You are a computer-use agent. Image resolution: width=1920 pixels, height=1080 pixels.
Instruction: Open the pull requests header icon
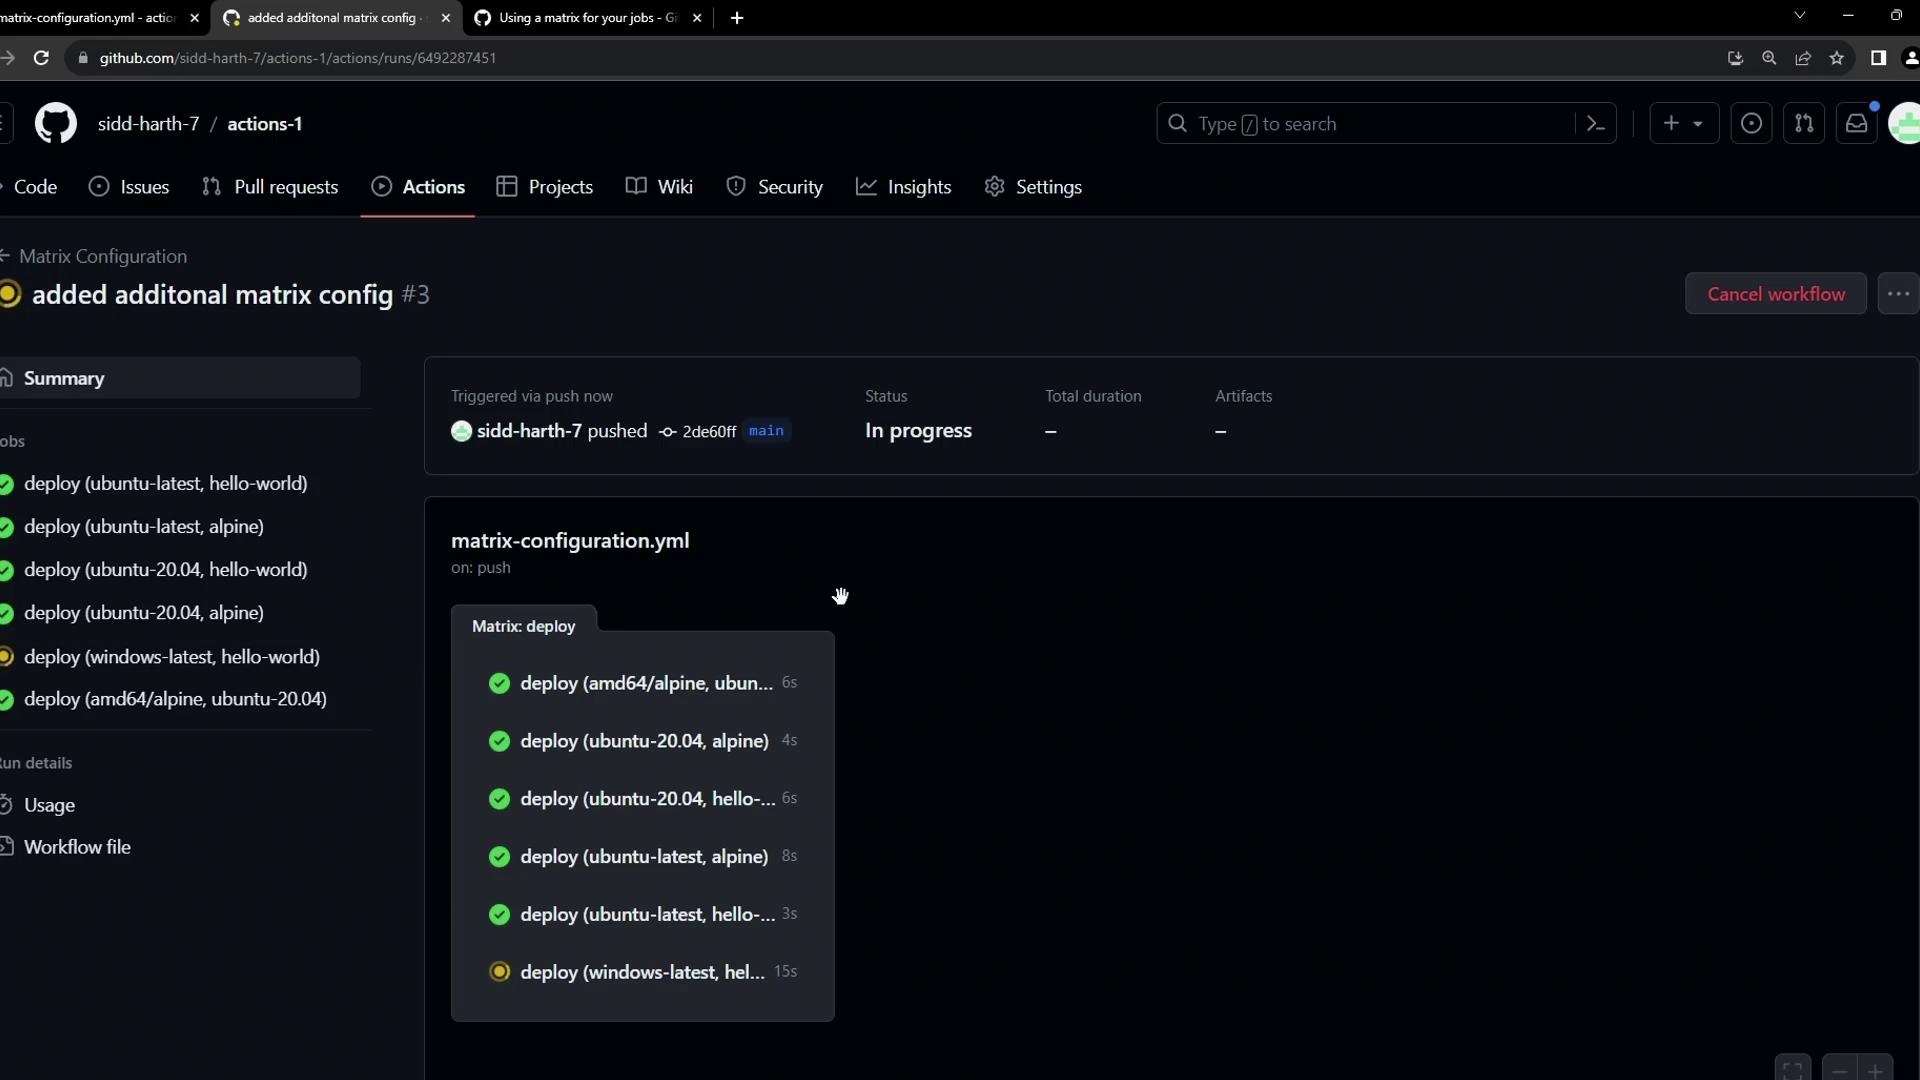pyautogui.click(x=1804, y=124)
